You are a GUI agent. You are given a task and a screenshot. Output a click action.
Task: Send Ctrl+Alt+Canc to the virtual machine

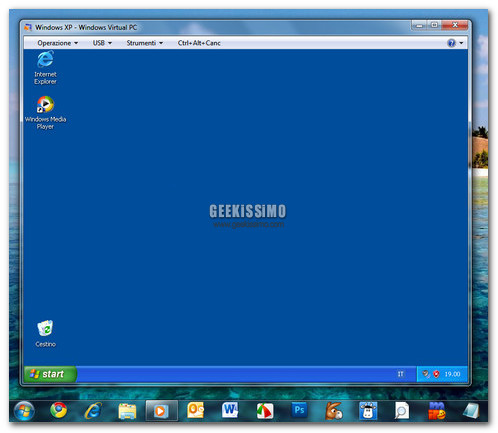click(x=199, y=43)
